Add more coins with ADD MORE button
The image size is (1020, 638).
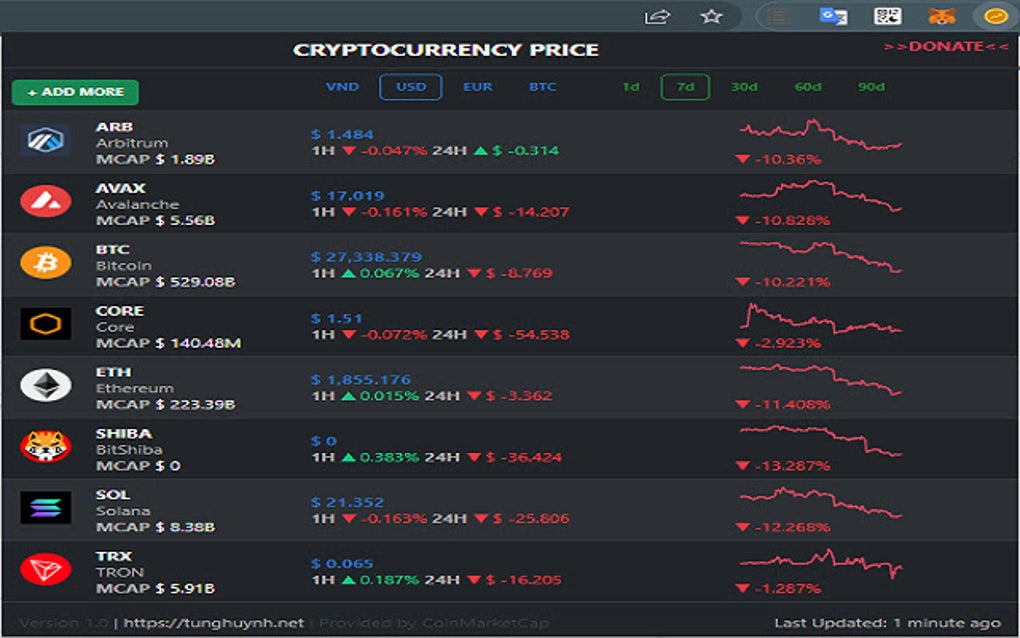[x=75, y=92]
